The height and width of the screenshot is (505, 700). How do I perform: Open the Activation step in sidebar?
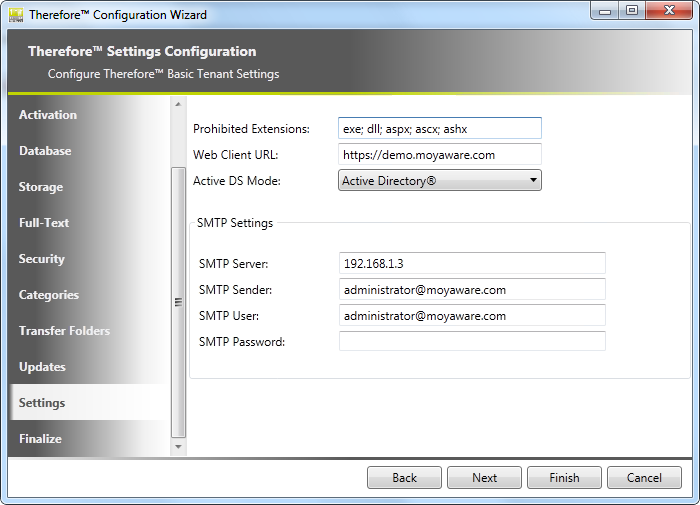48,115
